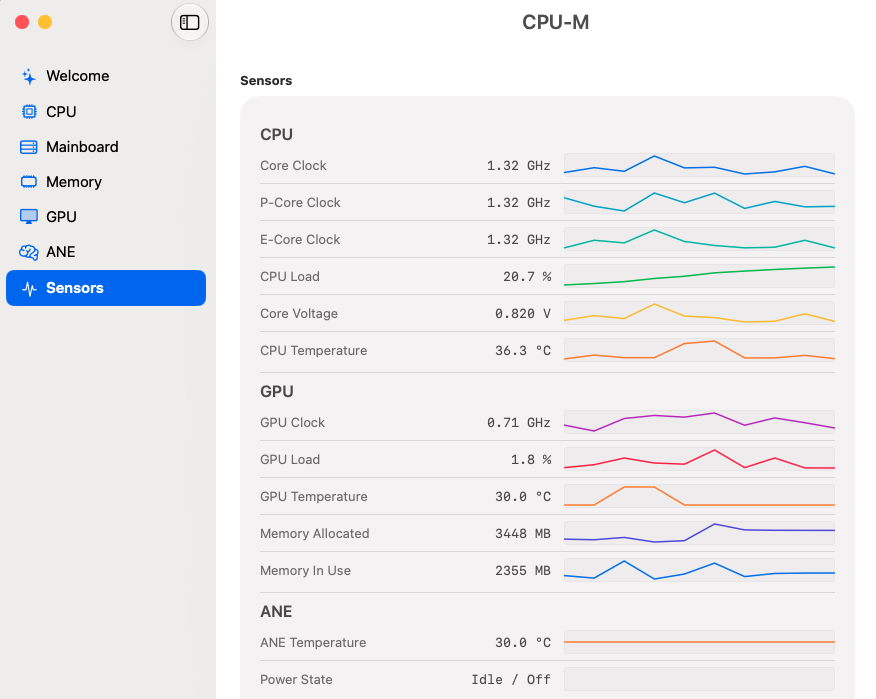The width and height of the screenshot is (876, 699).
Task: Minimize window with yellow button
Action: tap(45, 22)
